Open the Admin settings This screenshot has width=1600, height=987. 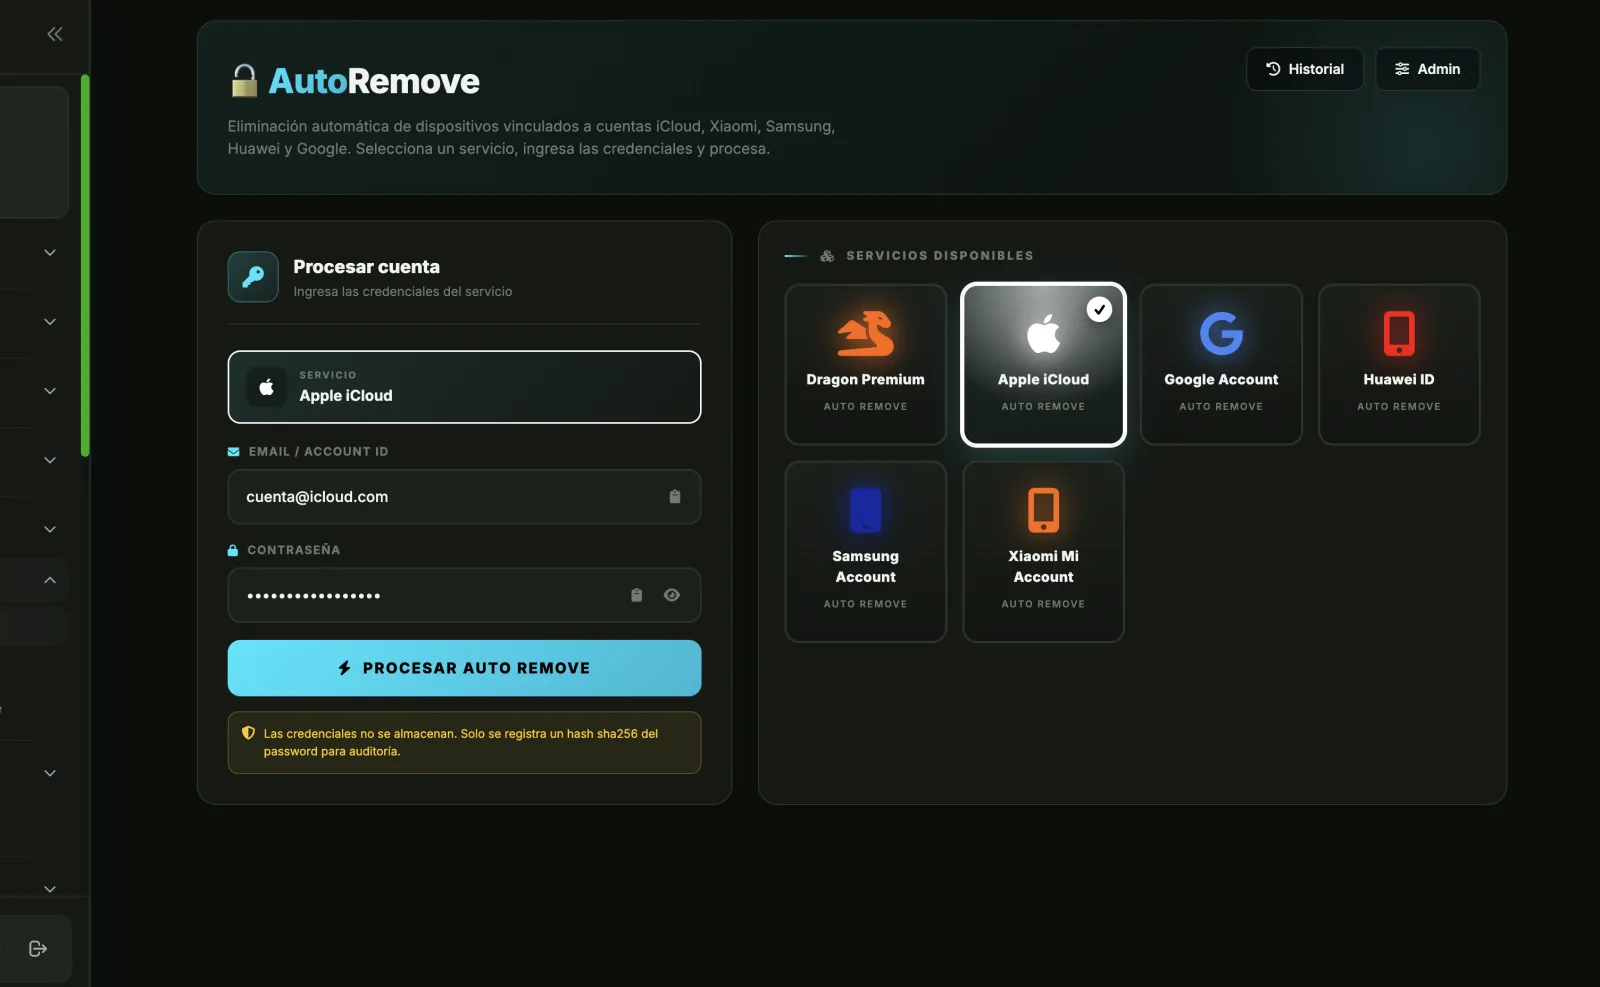pos(1427,69)
